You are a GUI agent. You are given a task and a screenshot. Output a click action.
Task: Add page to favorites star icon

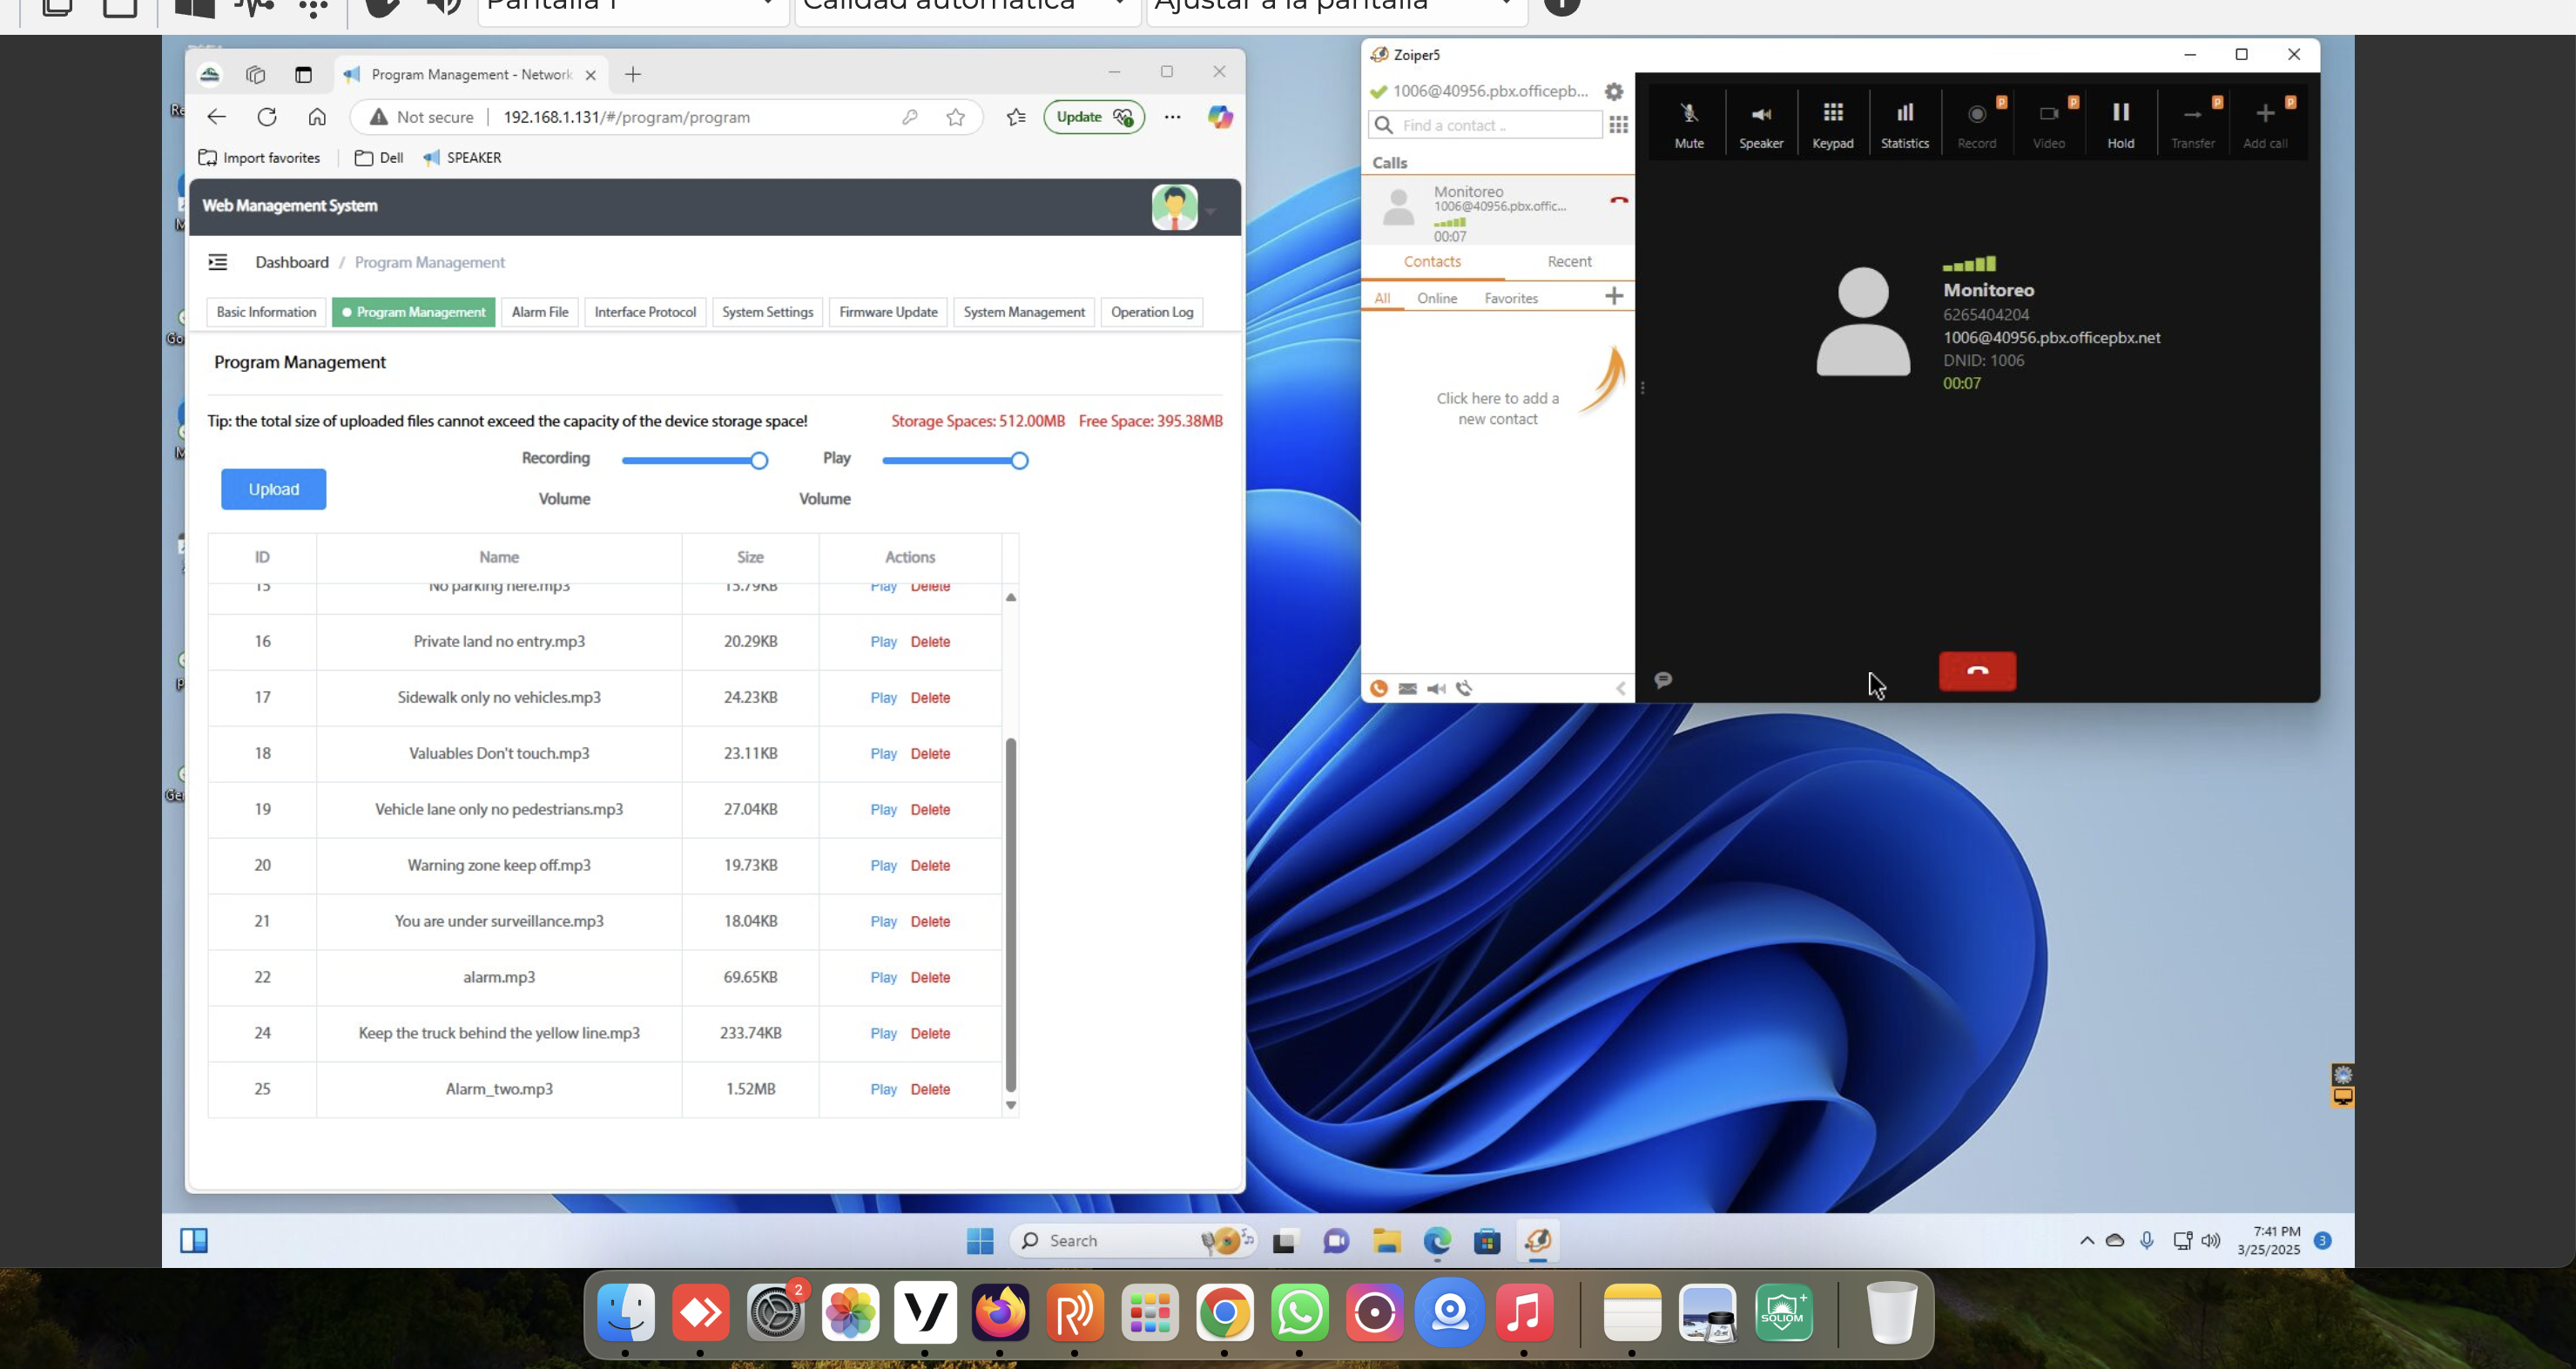[x=955, y=117]
